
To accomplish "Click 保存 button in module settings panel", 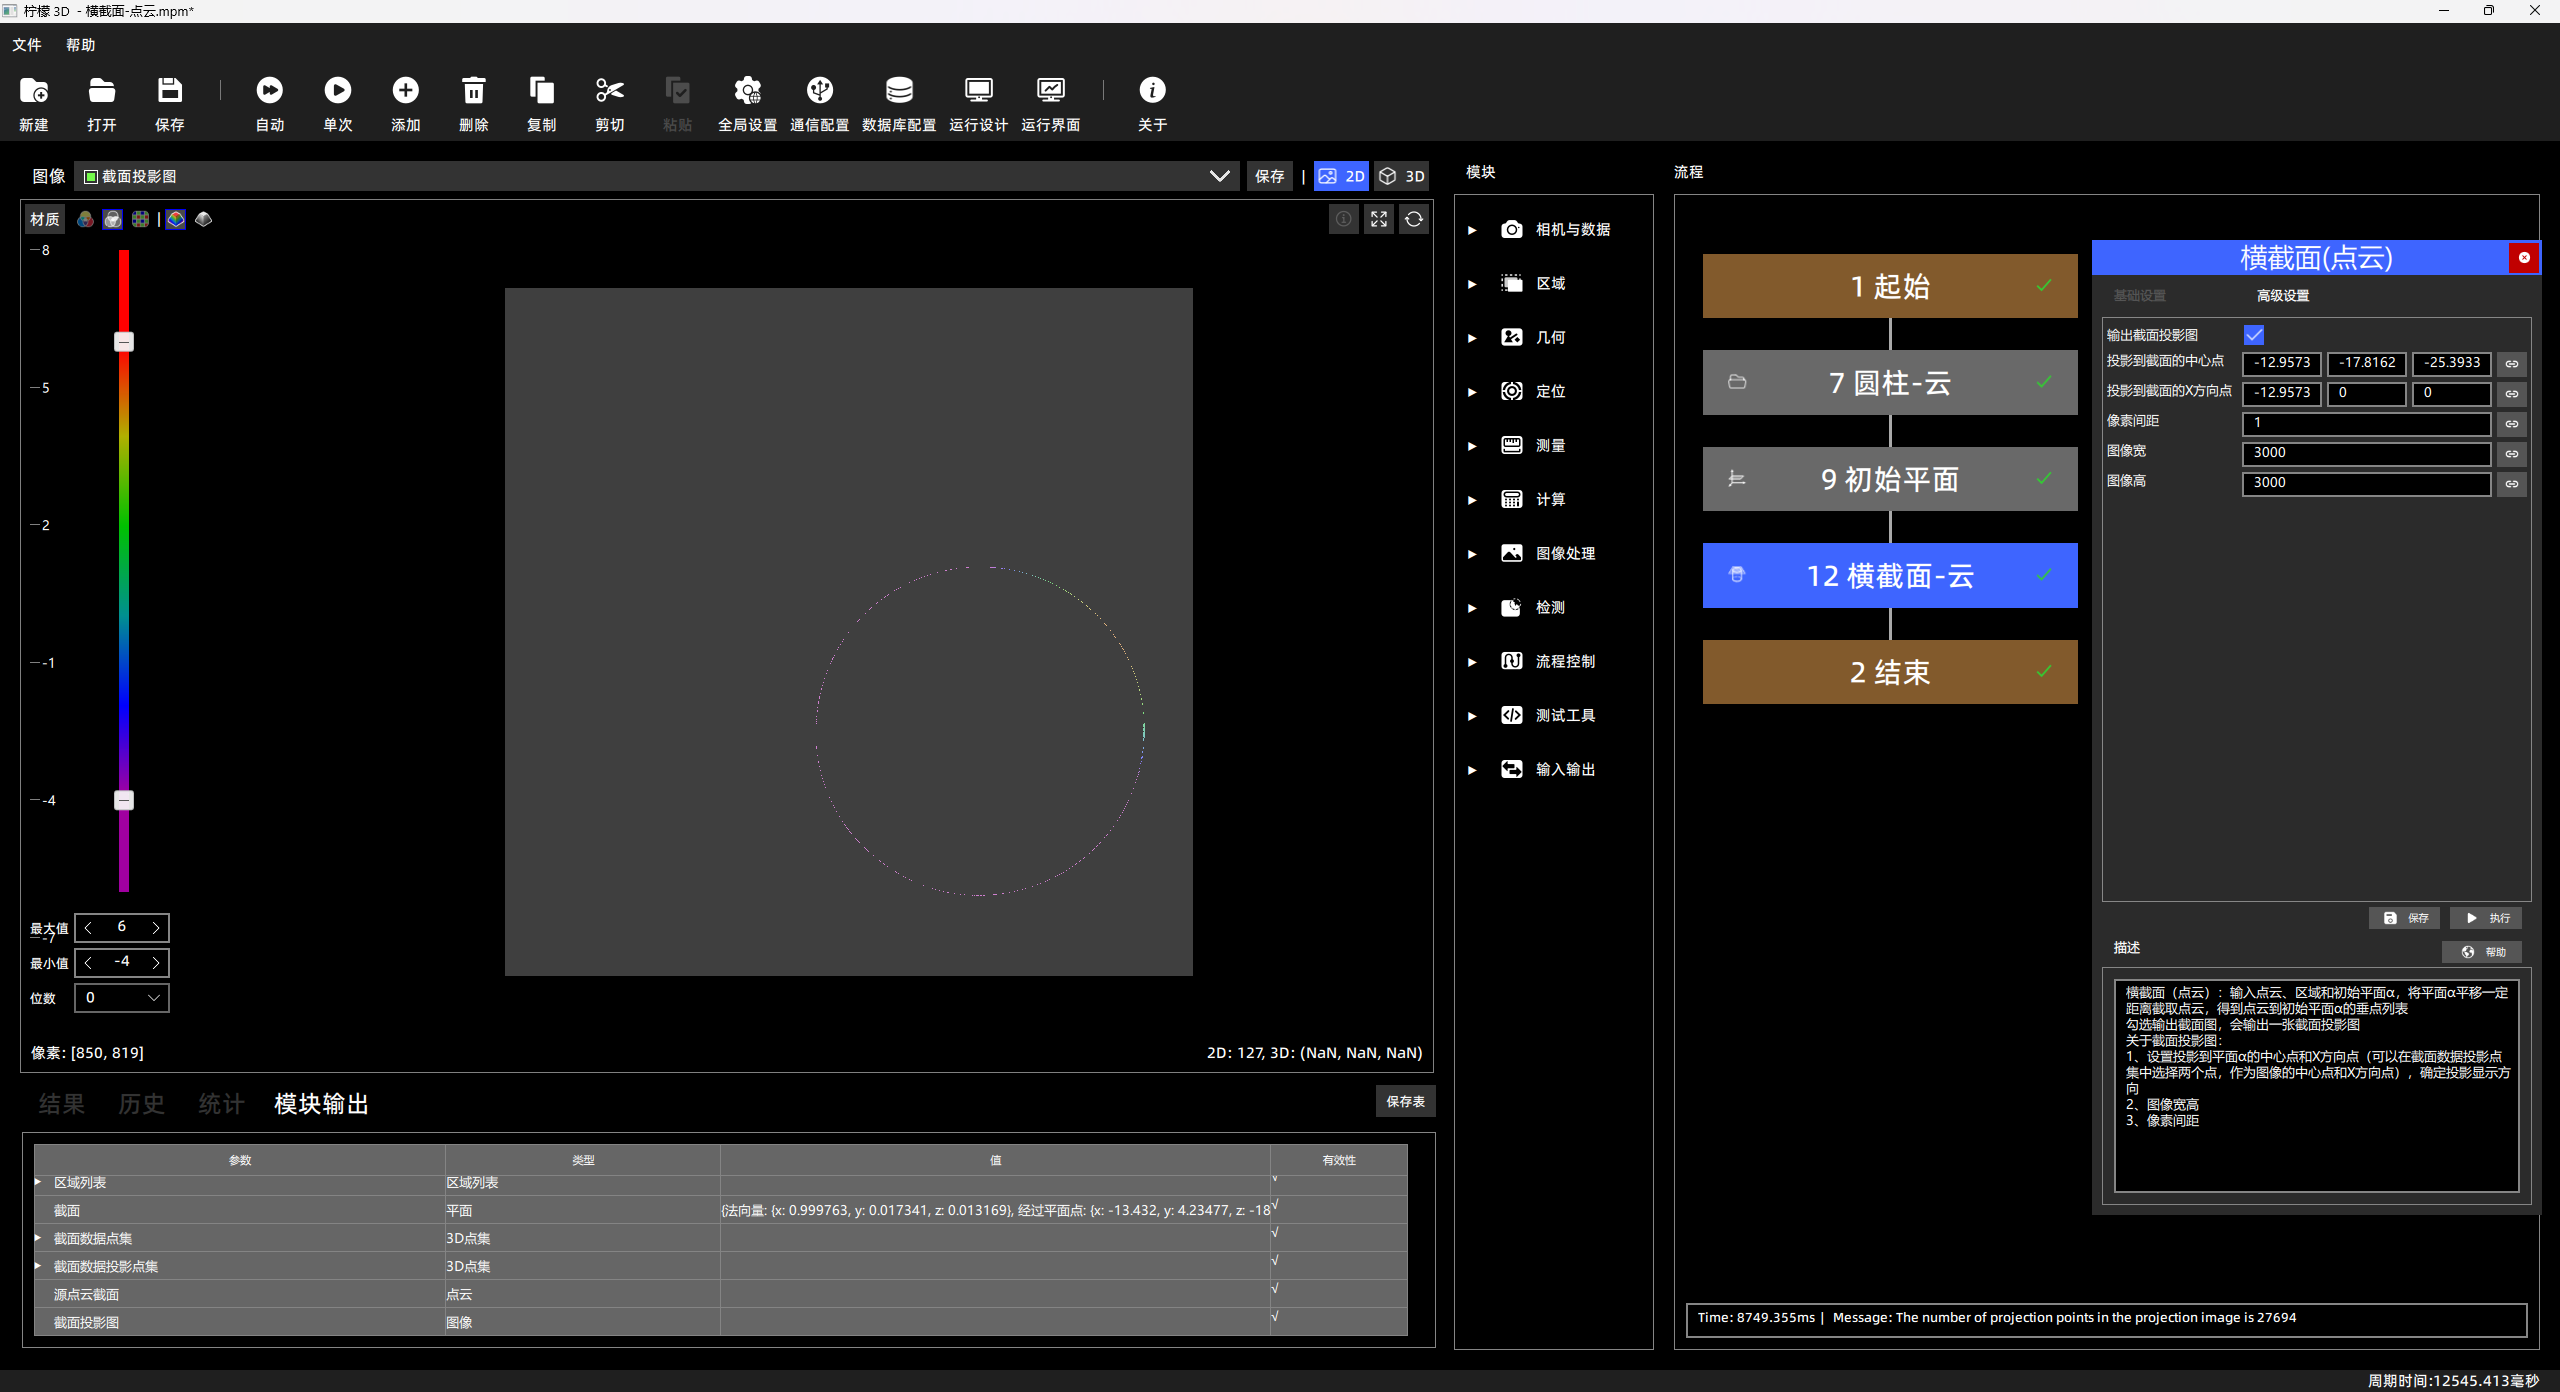I will 2404,918.
